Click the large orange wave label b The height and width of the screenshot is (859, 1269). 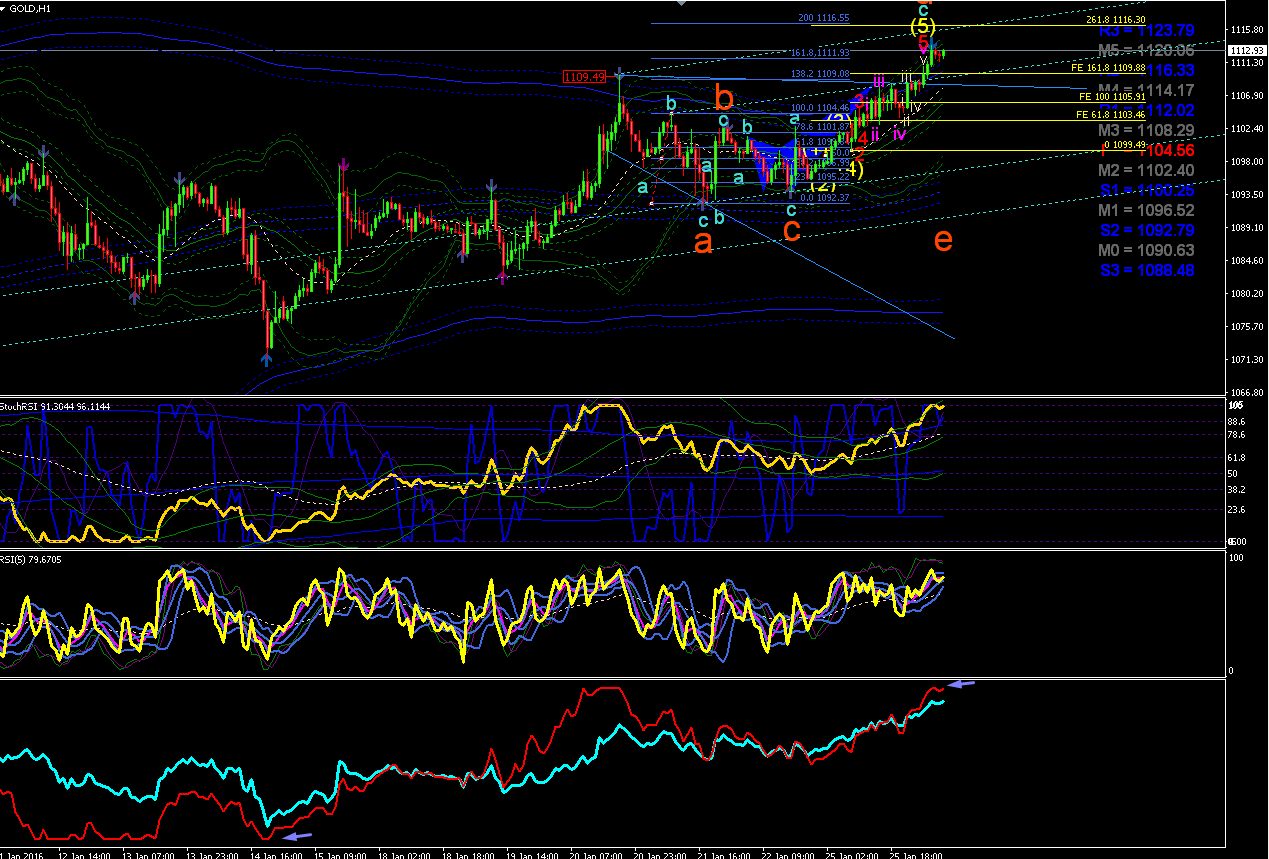[x=724, y=98]
